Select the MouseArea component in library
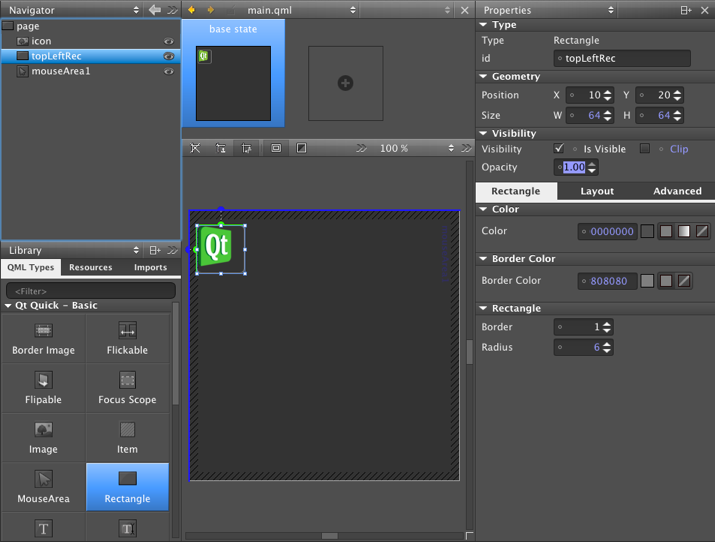 point(43,486)
